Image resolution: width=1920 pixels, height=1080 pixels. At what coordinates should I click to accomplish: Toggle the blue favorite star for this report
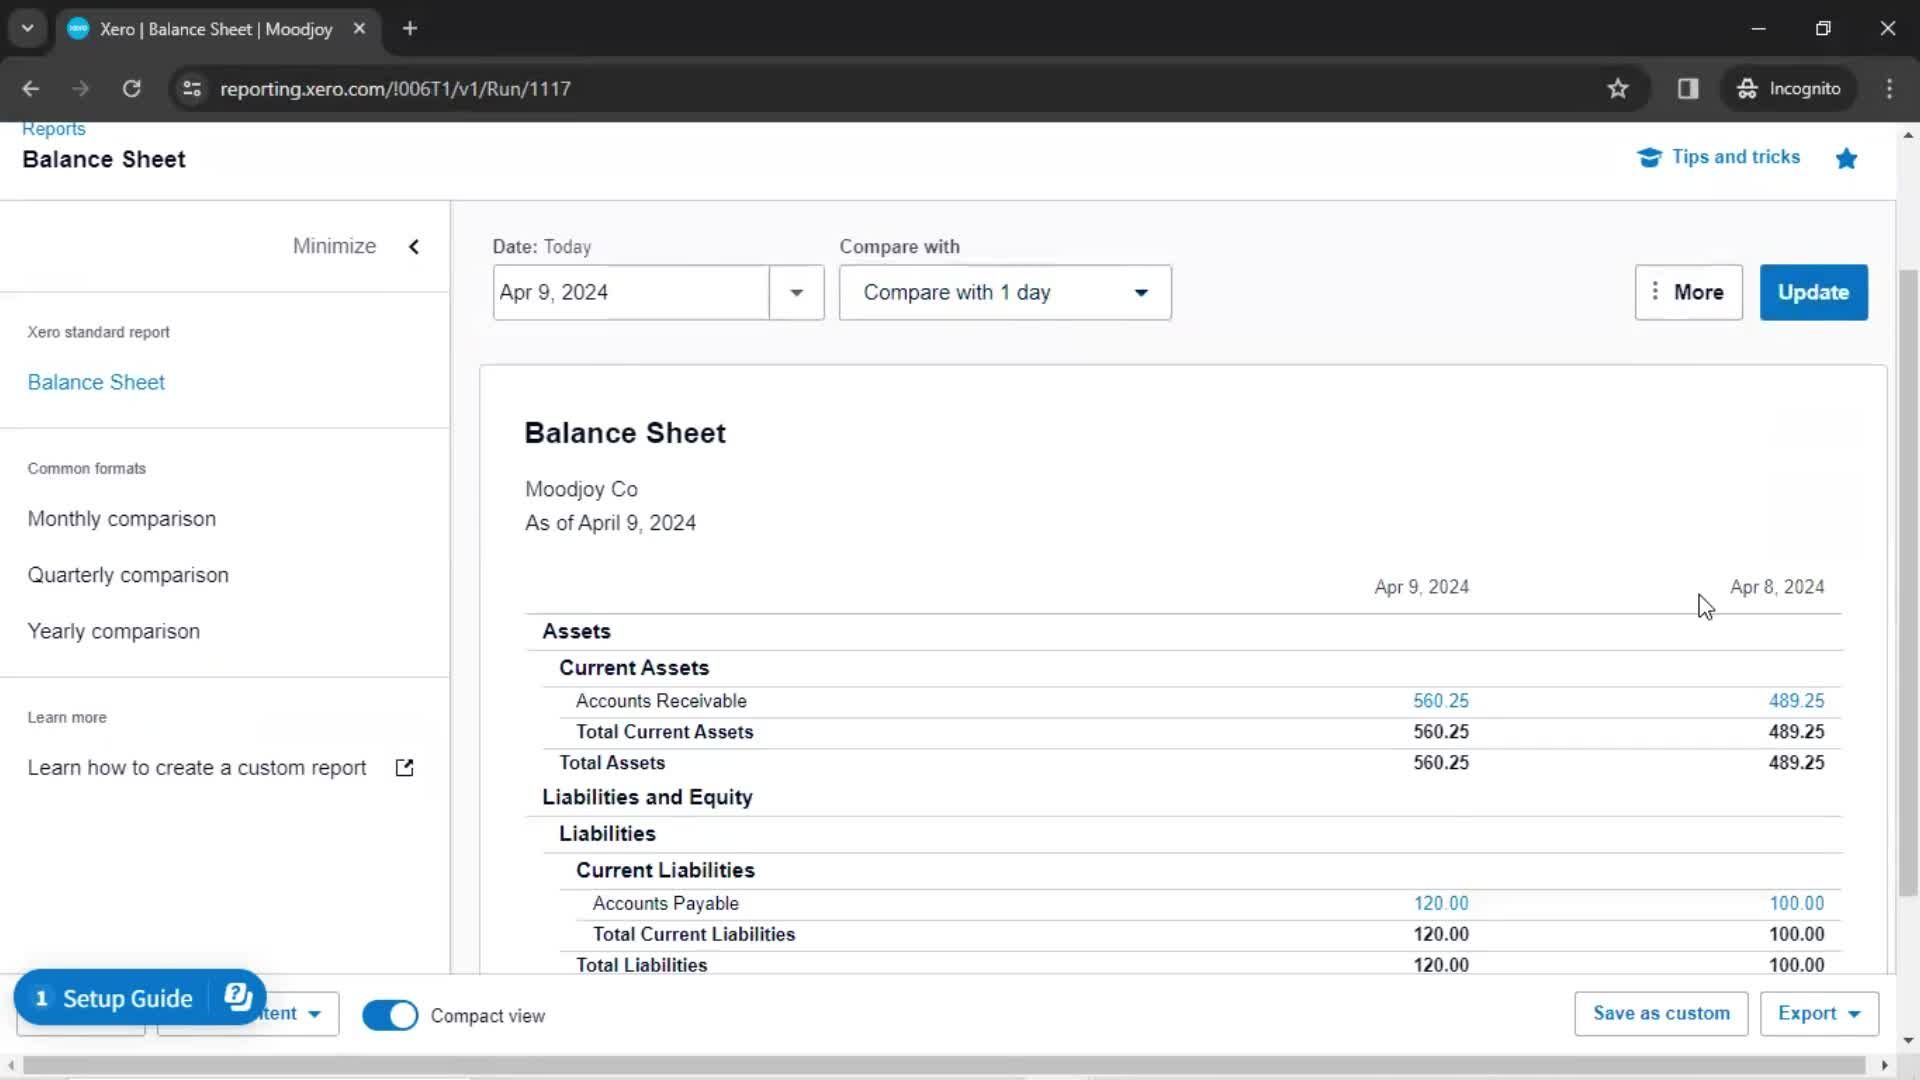[1846, 158]
